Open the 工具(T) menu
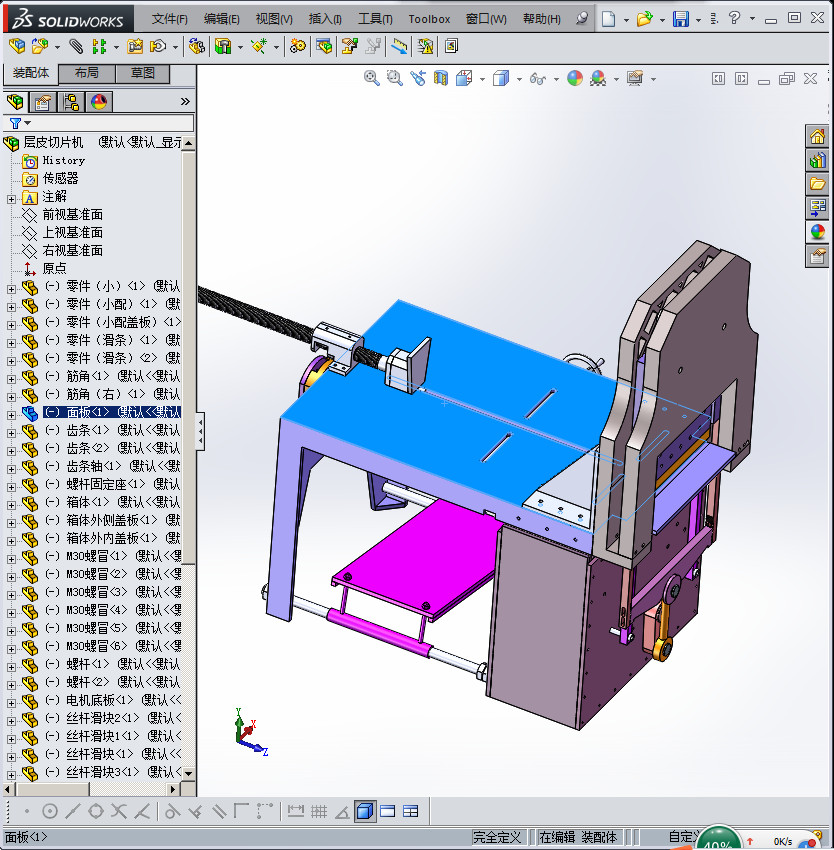The image size is (834, 850). coord(375,19)
